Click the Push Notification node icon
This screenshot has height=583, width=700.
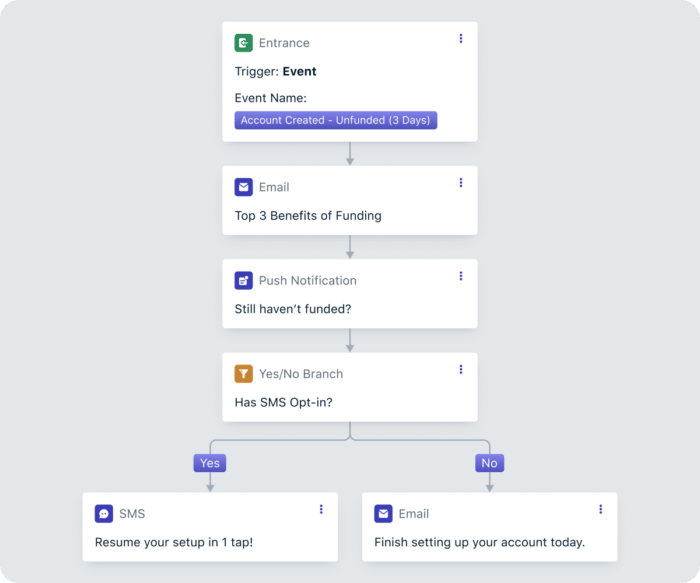pyautogui.click(x=244, y=281)
